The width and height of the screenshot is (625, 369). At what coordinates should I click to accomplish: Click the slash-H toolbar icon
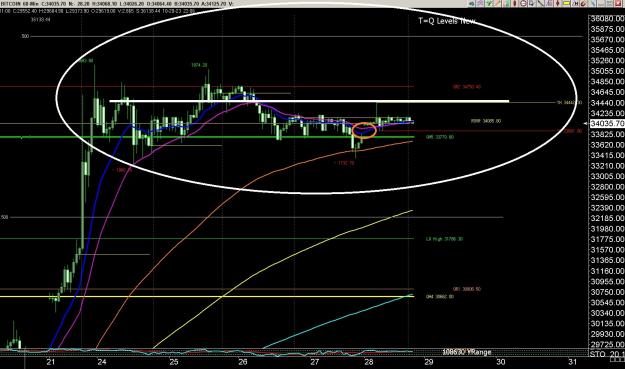[576, 4]
